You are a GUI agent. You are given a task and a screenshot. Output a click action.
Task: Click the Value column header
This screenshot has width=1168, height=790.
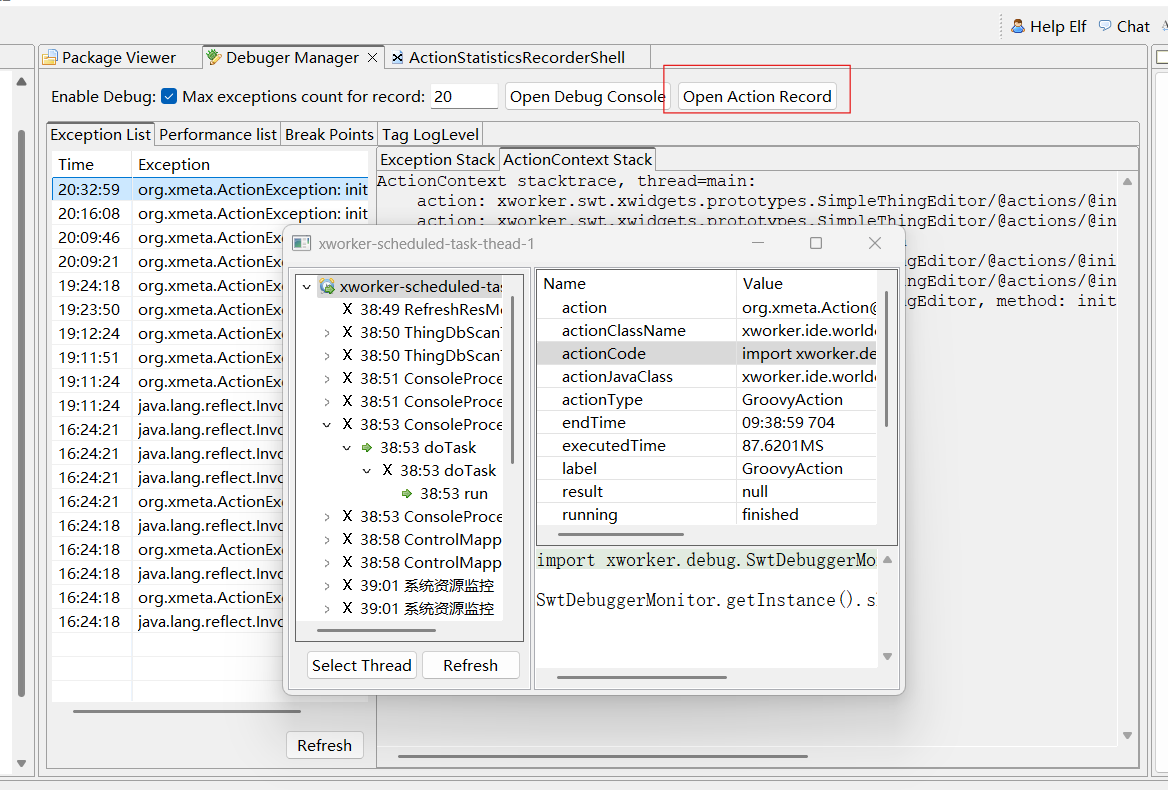[807, 284]
